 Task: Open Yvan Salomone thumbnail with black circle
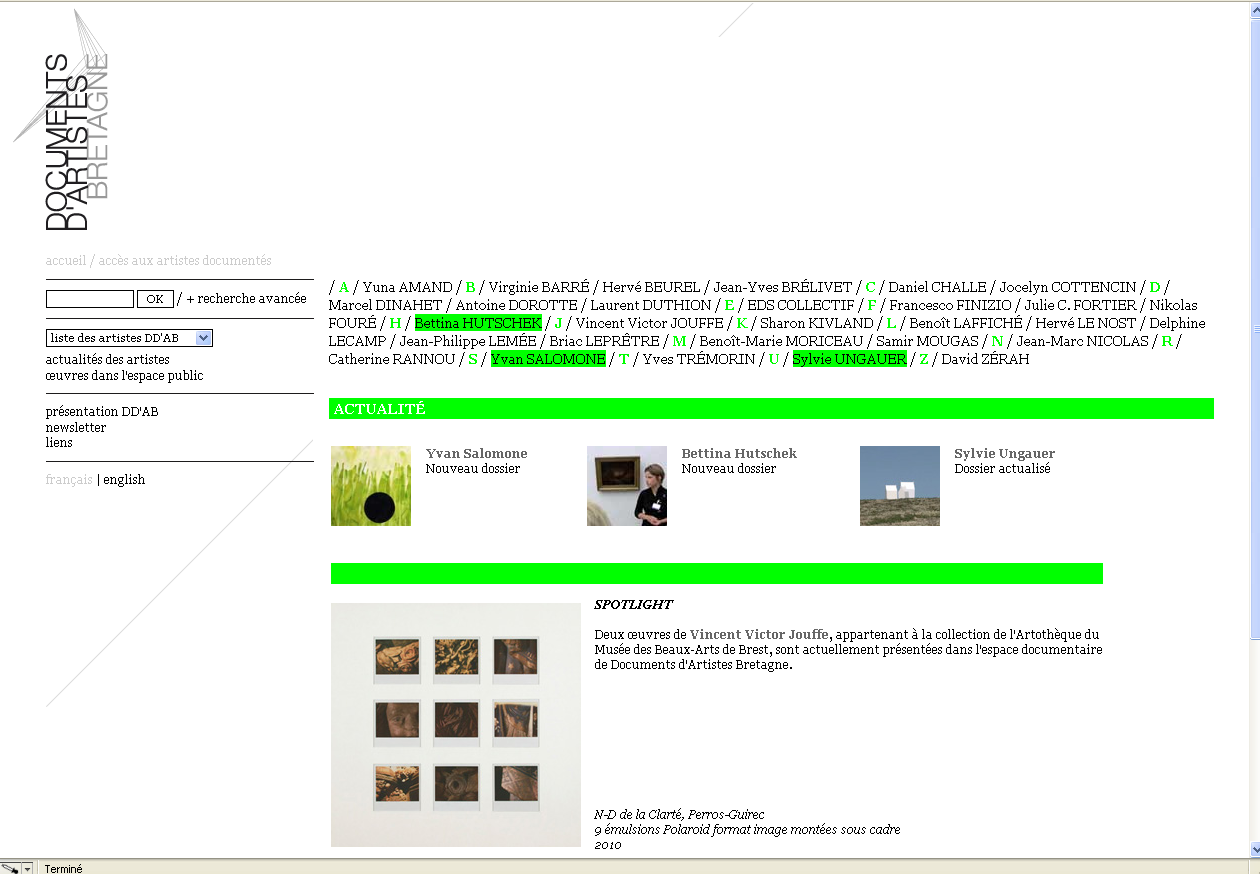371,486
